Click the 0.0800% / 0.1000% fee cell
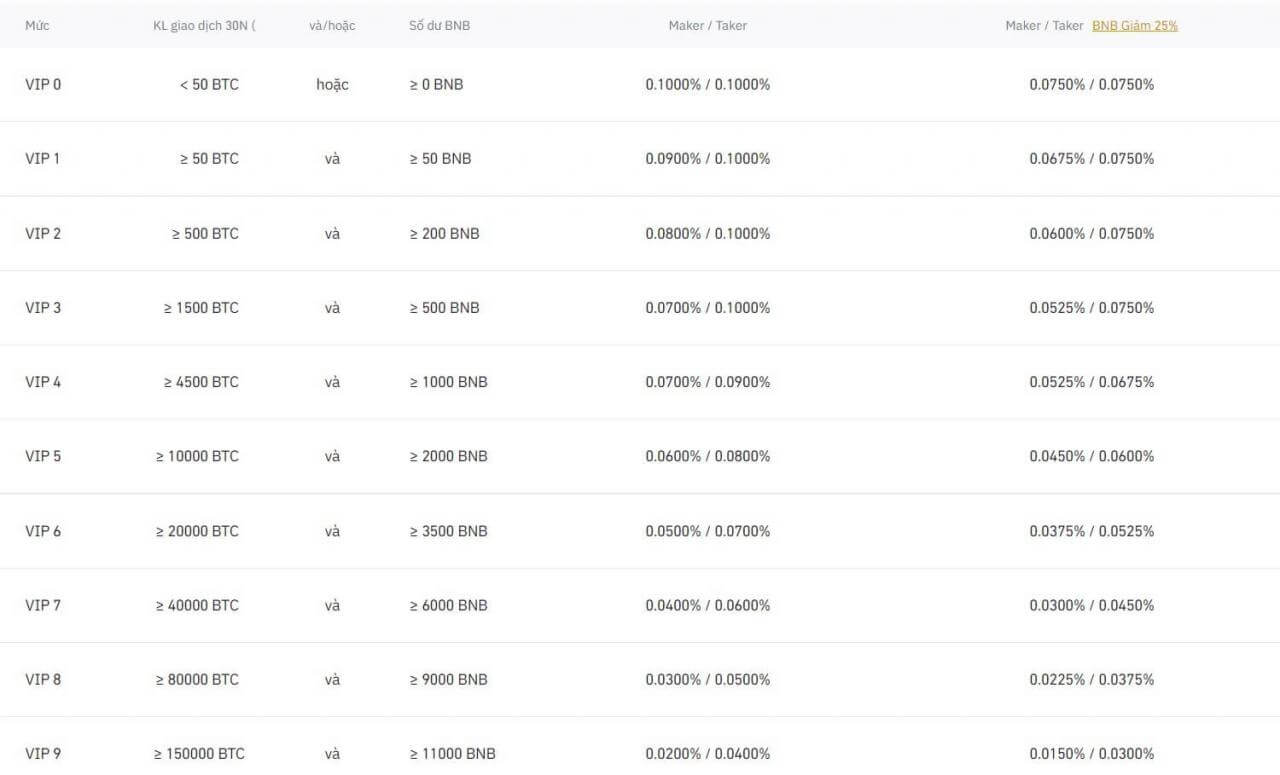The width and height of the screenshot is (1280, 775). tap(708, 234)
